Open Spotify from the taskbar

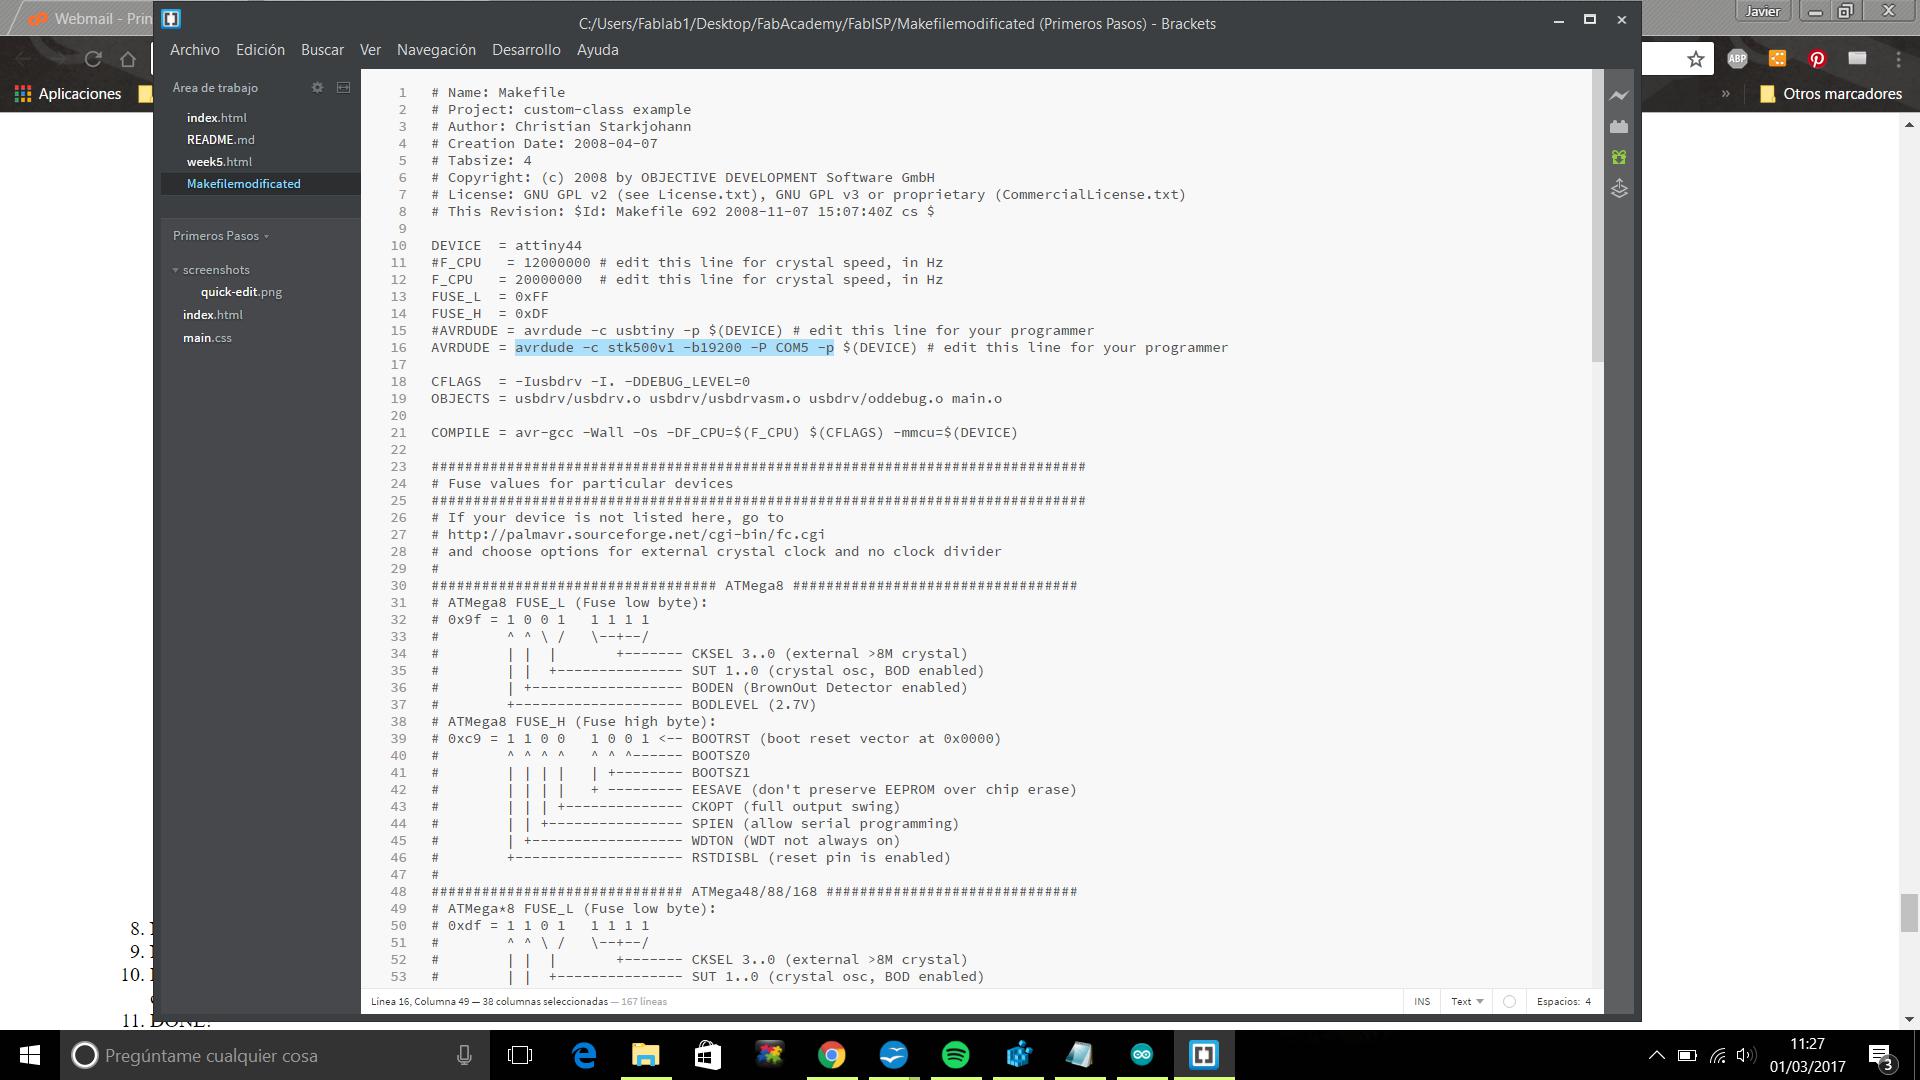(956, 1055)
